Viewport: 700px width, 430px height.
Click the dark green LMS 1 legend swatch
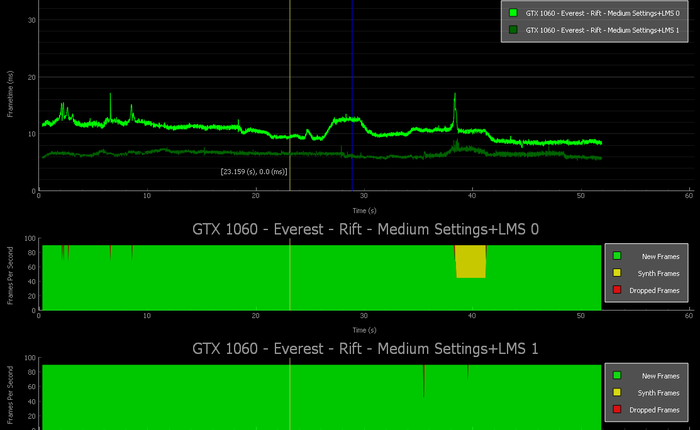(513, 30)
